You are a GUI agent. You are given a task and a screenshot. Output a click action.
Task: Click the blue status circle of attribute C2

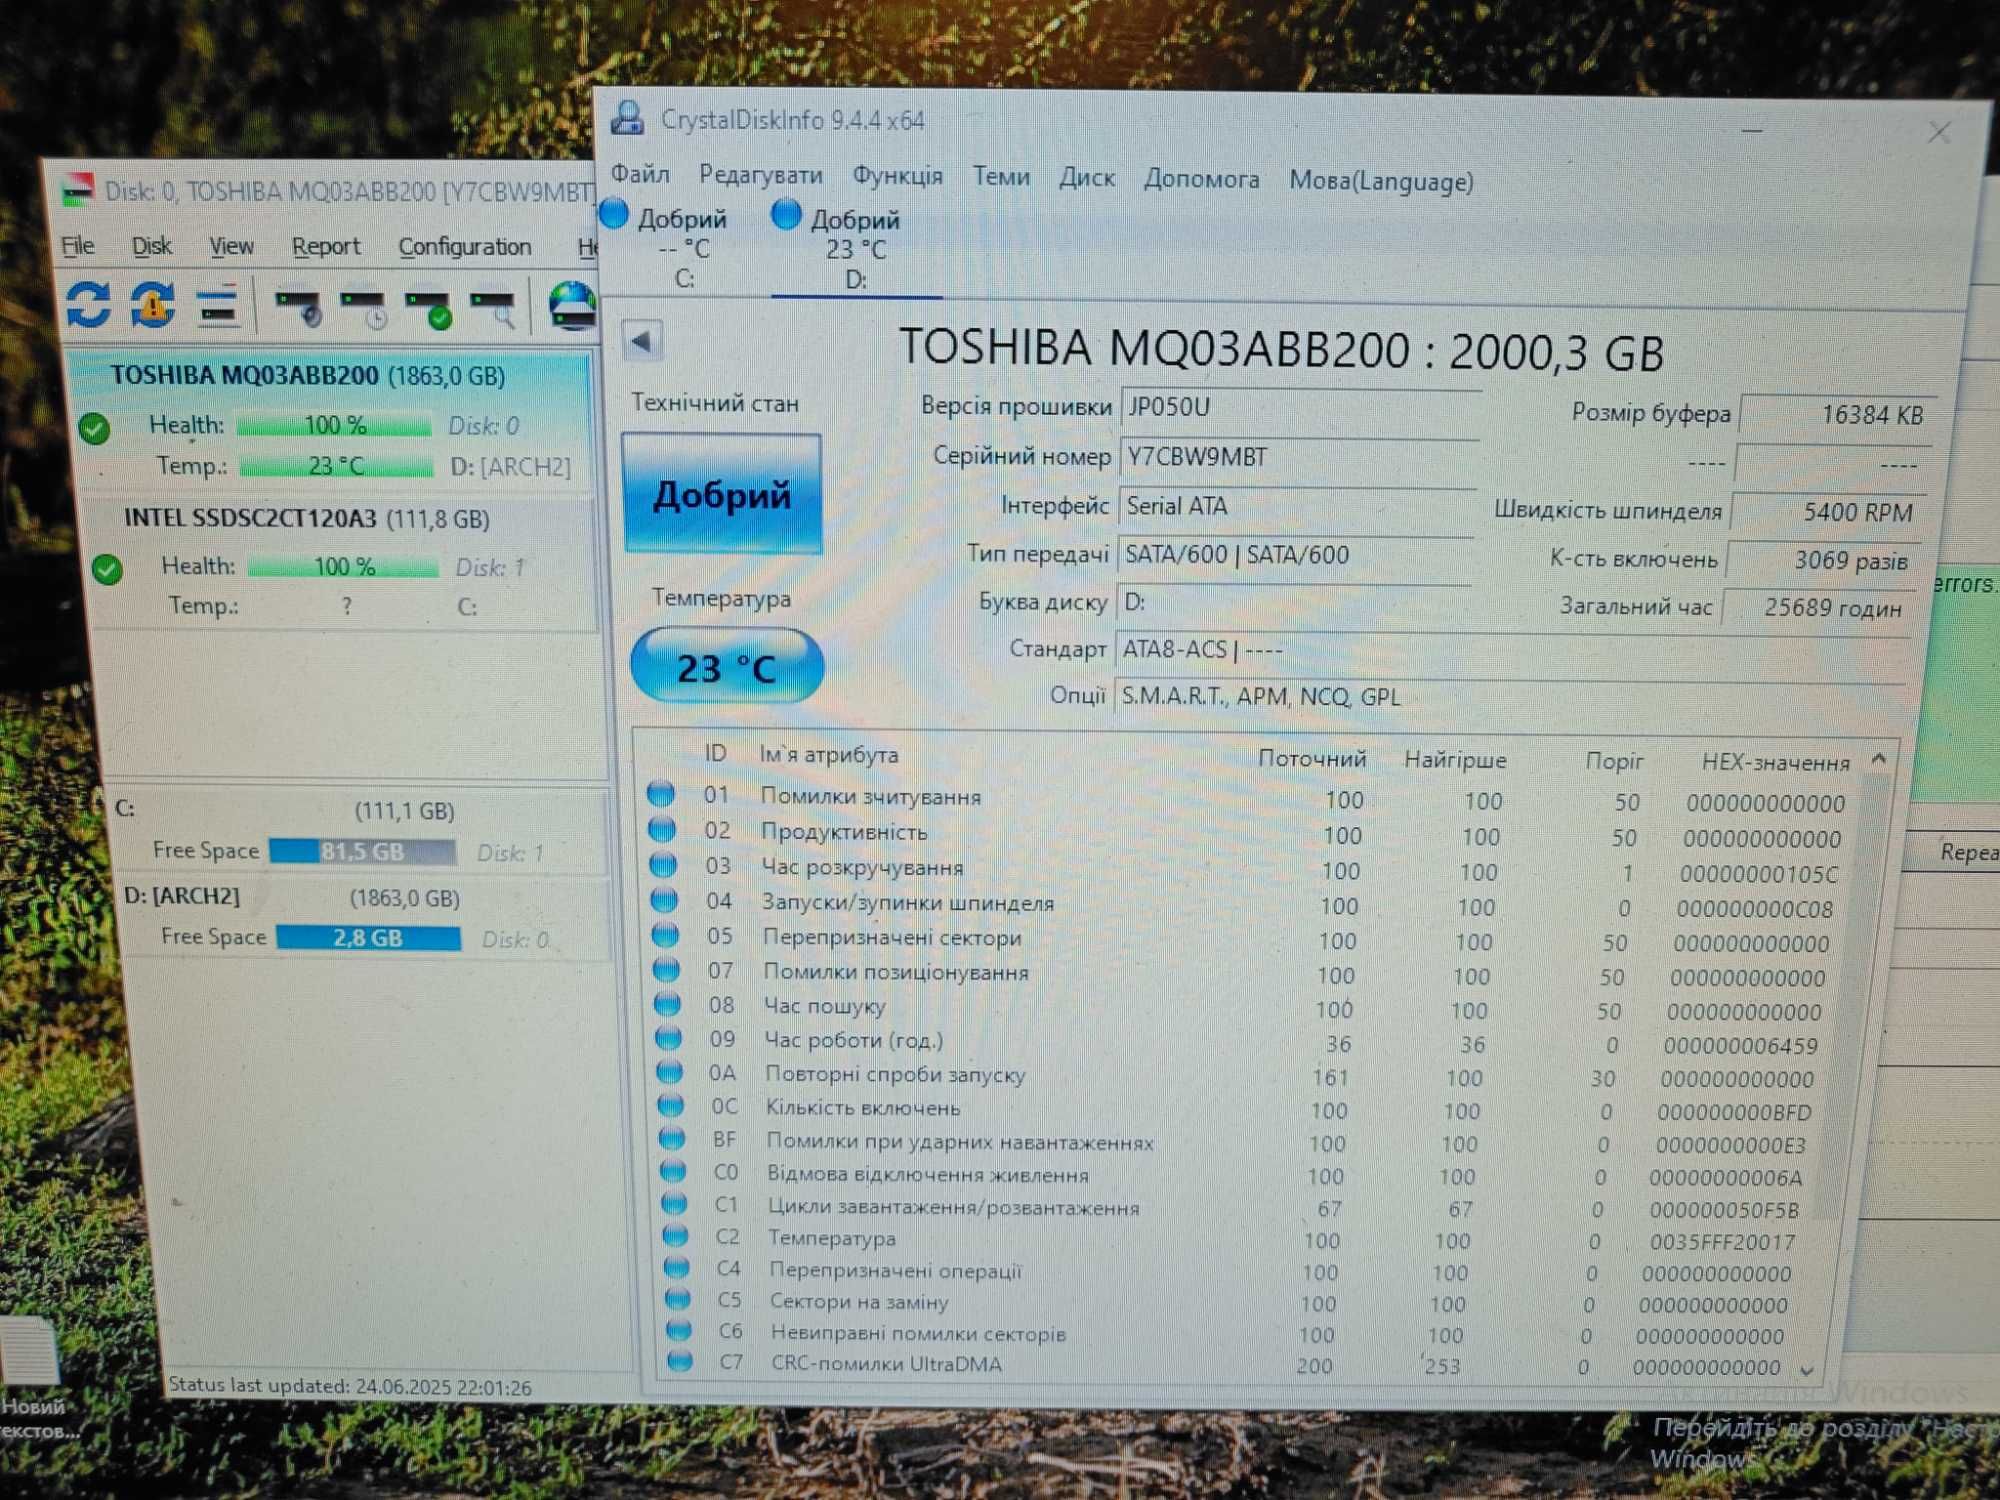pos(676,1236)
